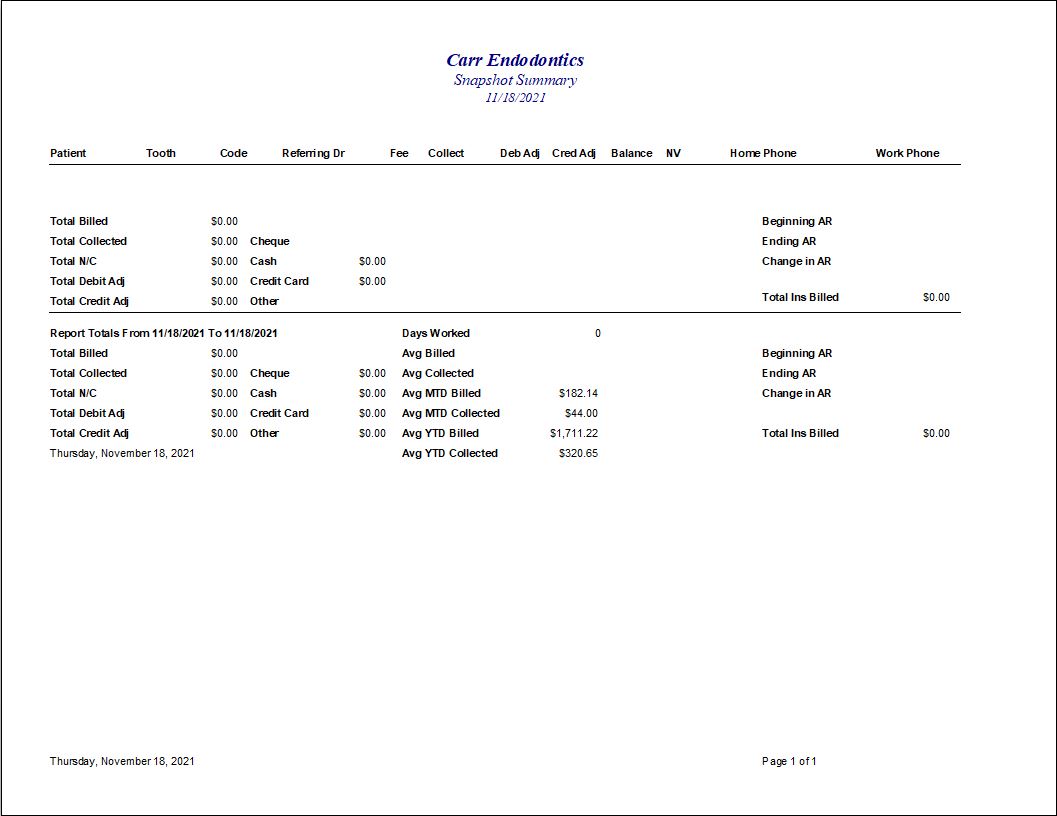The height and width of the screenshot is (816, 1057).
Task: Click the Tooth column header
Action: (160, 153)
